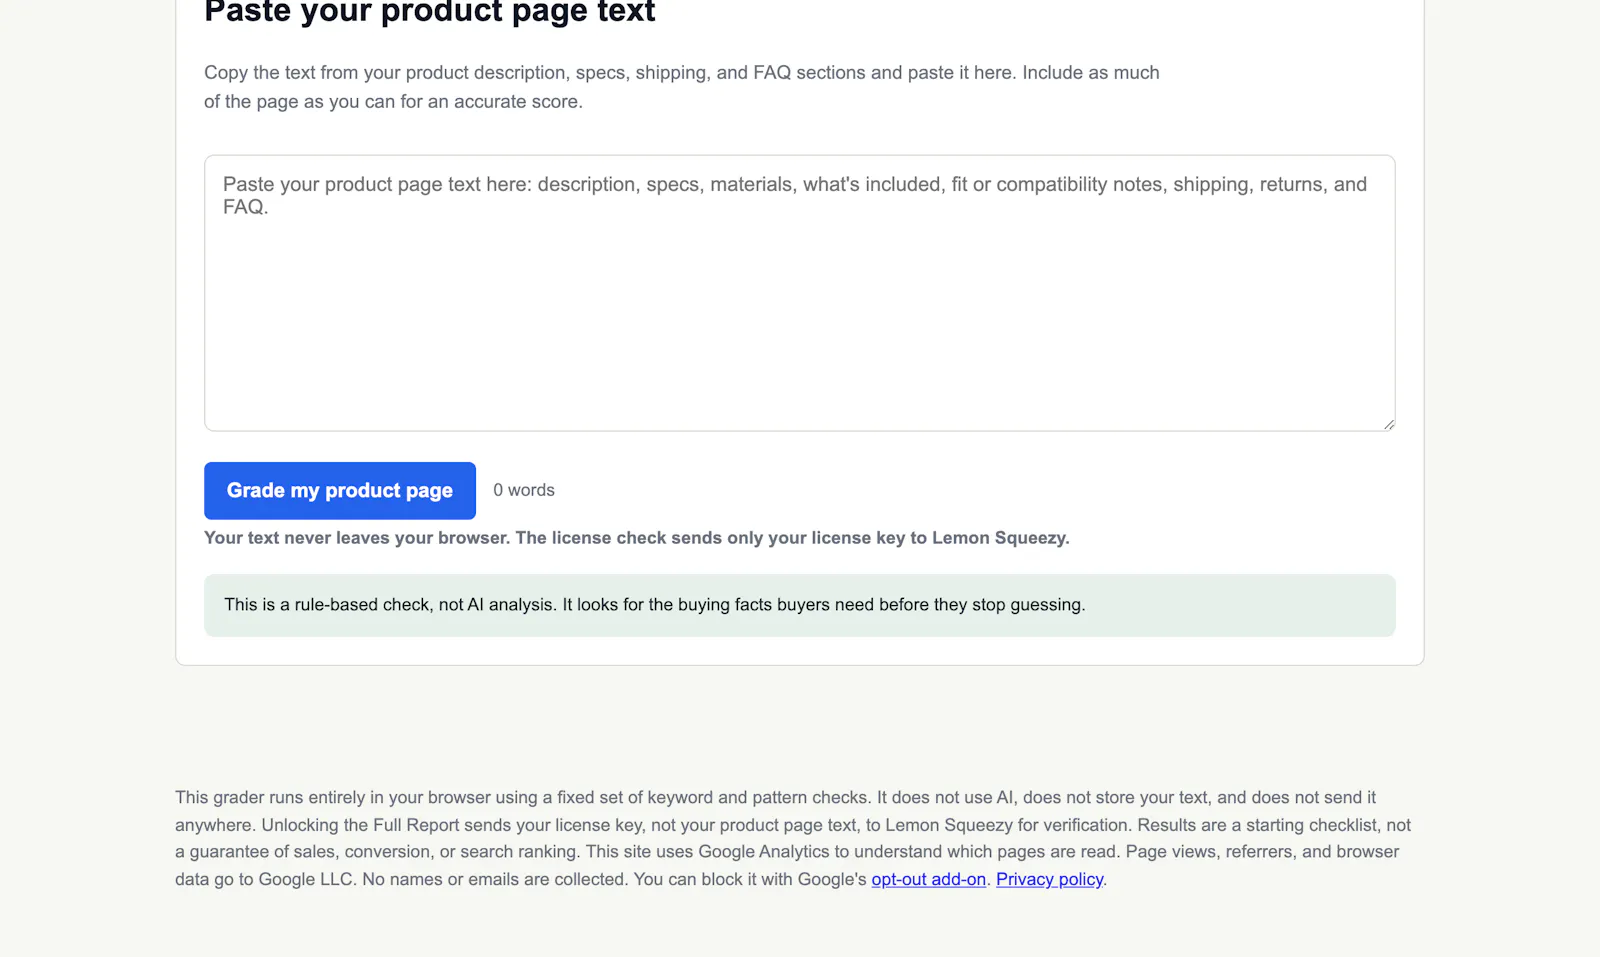Click the 'Your text never leaves your browser' note
Image resolution: width=1600 pixels, height=957 pixels.
pyautogui.click(x=637, y=538)
